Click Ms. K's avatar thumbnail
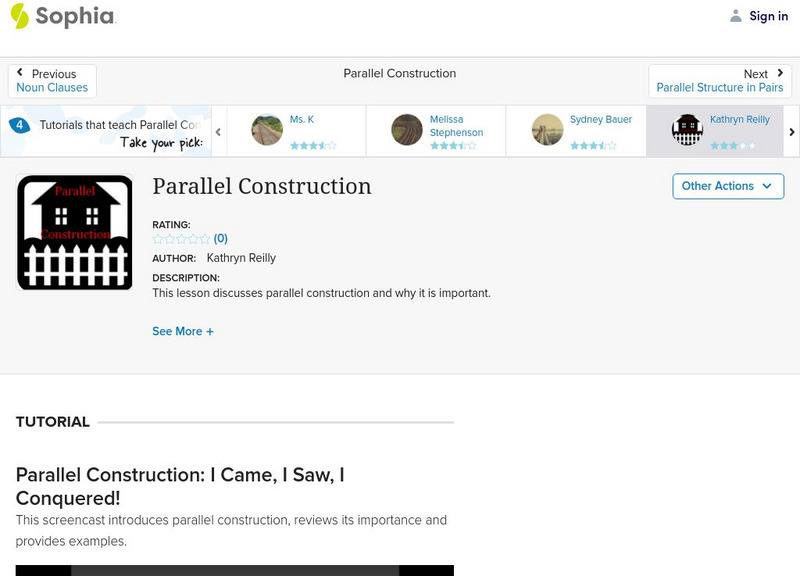 coord(267,130)
